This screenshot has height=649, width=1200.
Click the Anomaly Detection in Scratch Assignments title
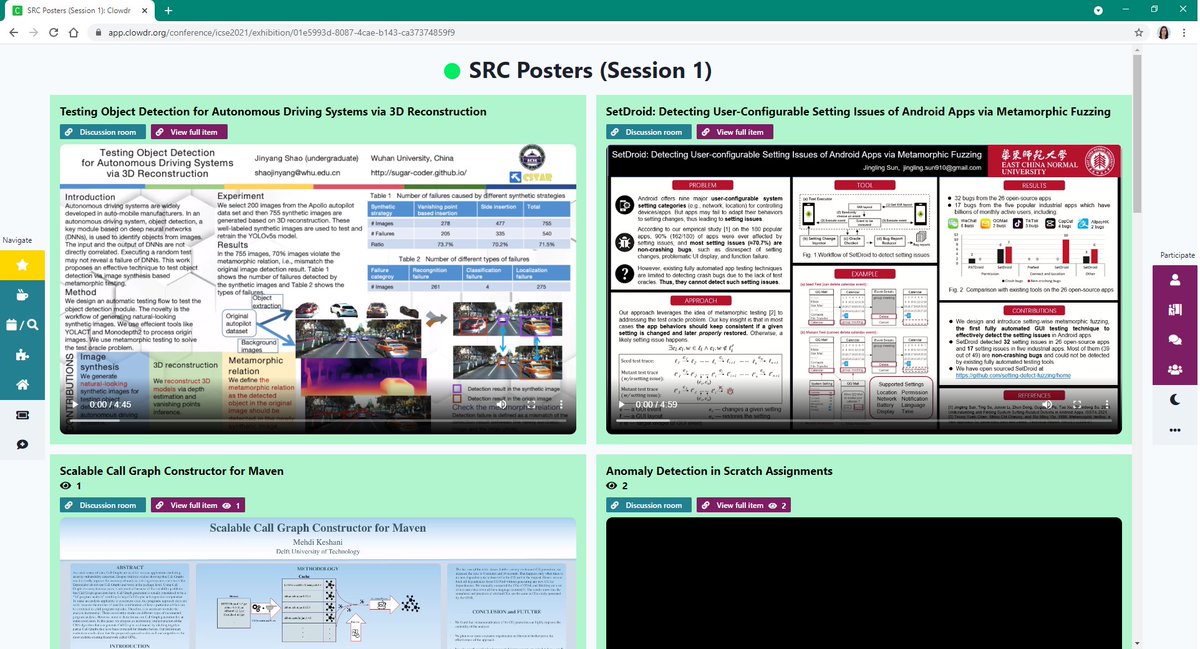(719, 470)
